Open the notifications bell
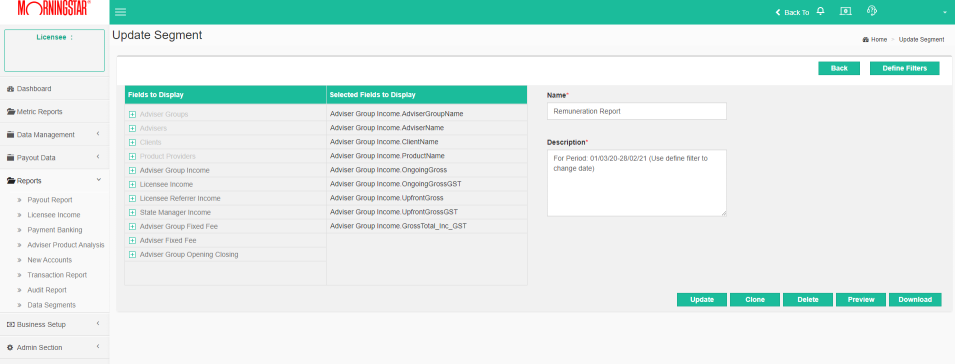Image resolution: width=955 pixels, height=364 pixels. pos(820,11)
